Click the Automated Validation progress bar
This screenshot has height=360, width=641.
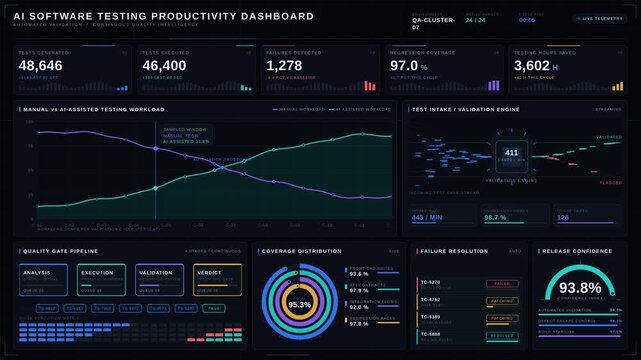pyautogui.click(x=580, y=315)
